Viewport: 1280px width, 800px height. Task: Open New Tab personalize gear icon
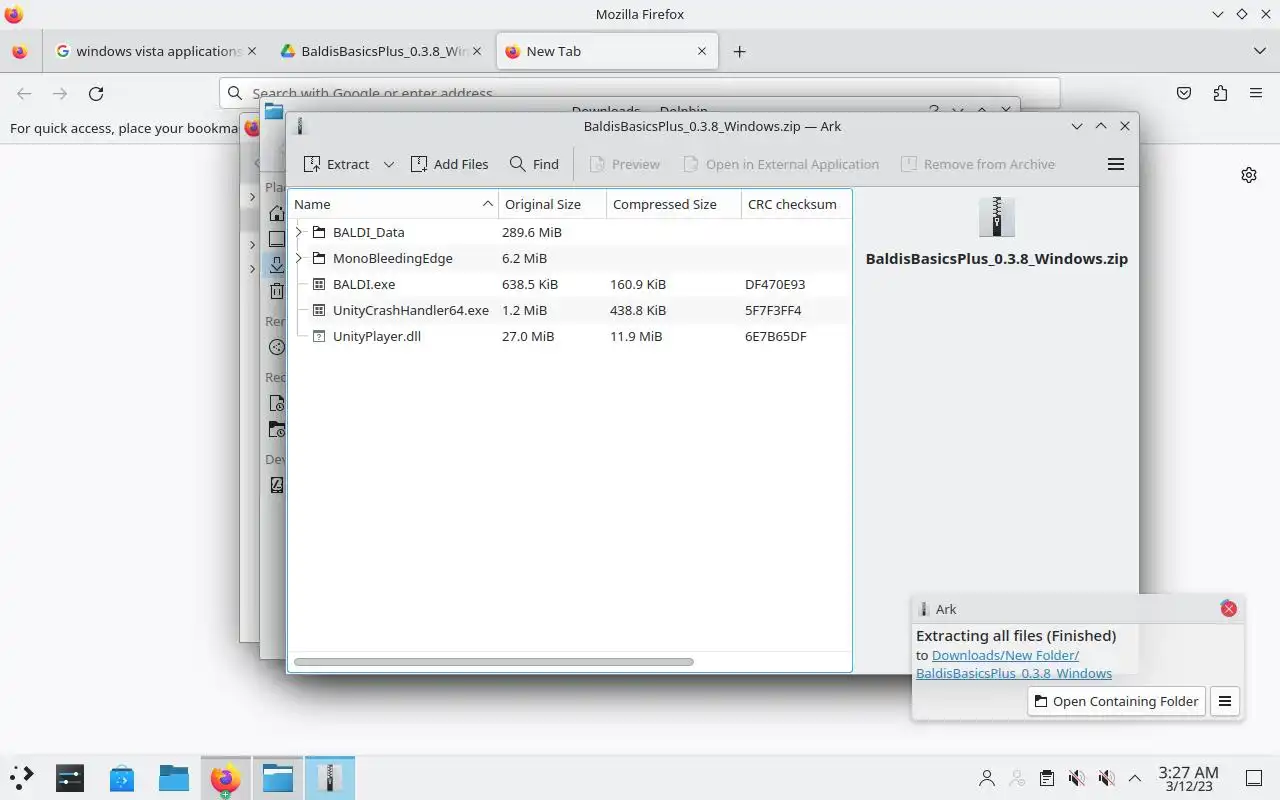1249,175
